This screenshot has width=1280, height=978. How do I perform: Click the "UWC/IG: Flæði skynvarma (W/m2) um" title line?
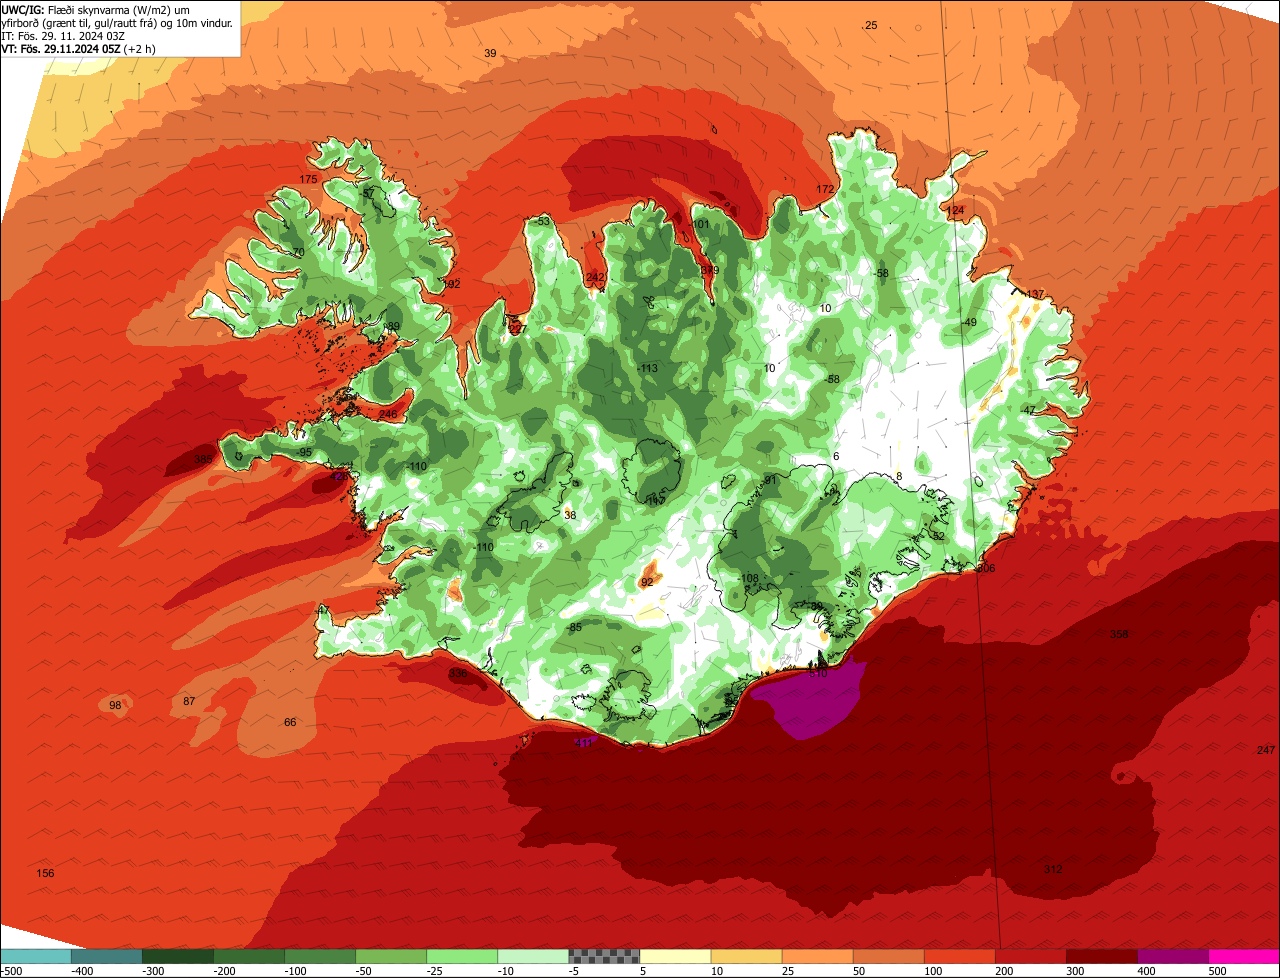tap(95, 9)
